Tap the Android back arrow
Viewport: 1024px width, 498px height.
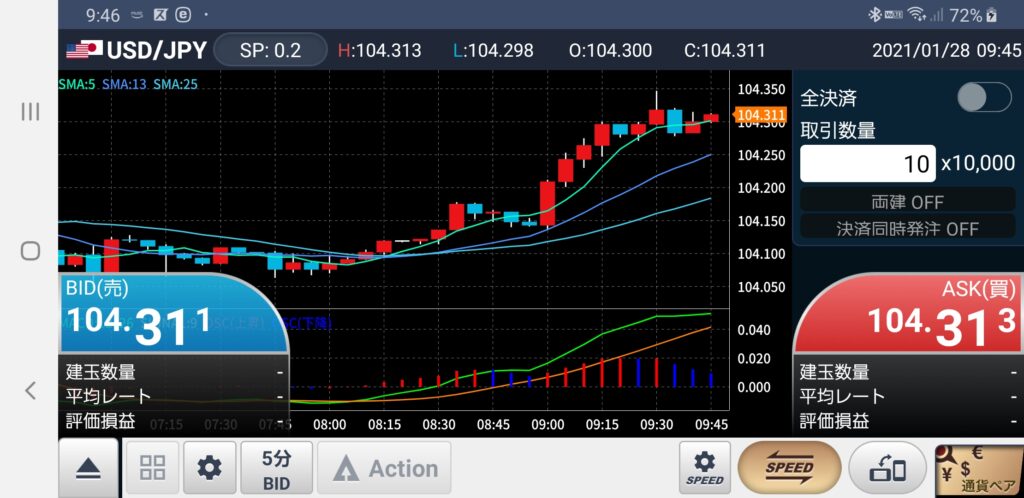30,391
